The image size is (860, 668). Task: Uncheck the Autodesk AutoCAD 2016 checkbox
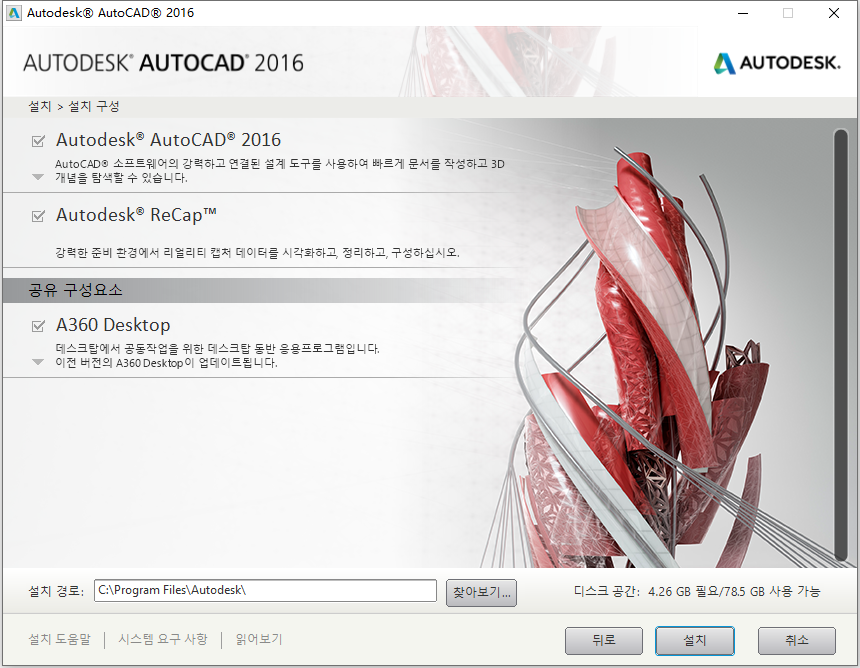(38, 141)
